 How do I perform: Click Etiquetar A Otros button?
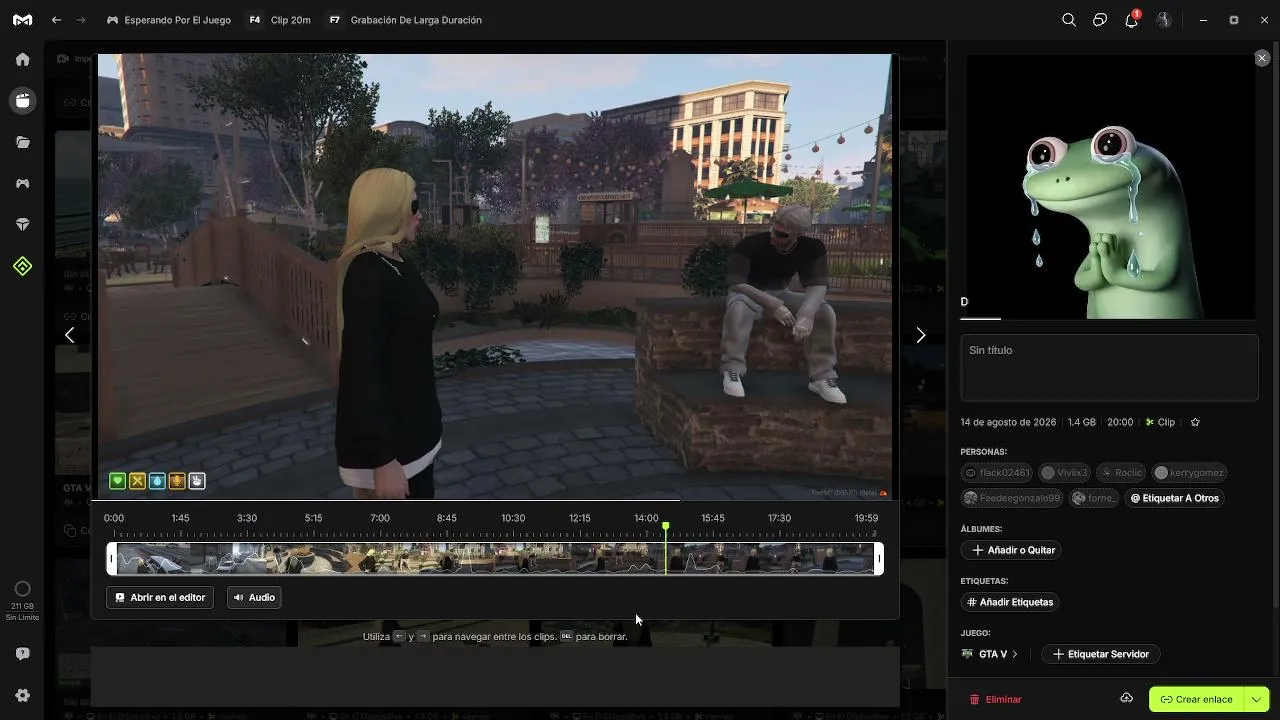point(1175,498)
